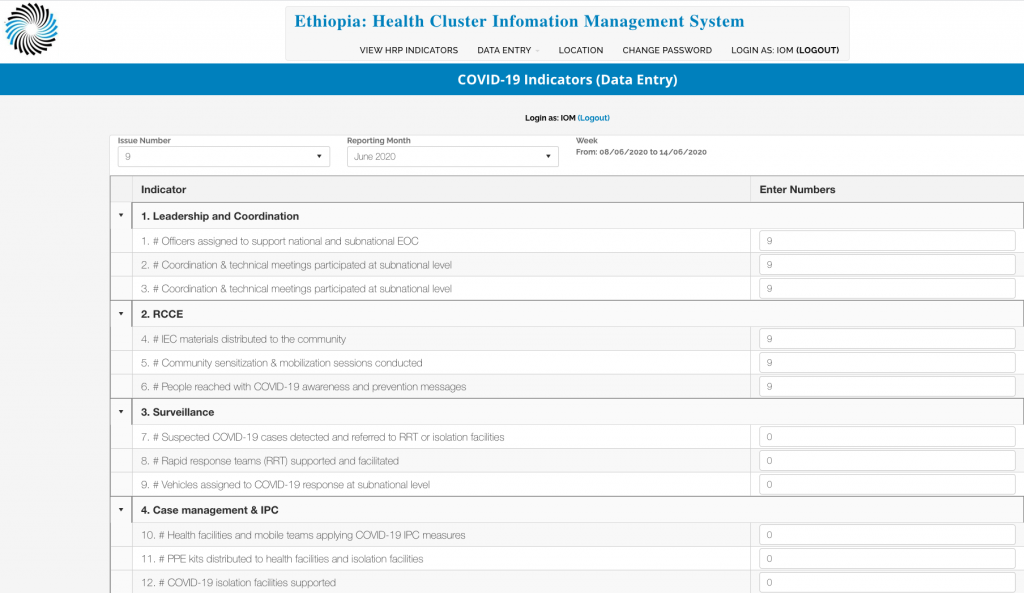This screenshot has width=1024, height=593.
Task: Open Change Password page
Action: 667,50
